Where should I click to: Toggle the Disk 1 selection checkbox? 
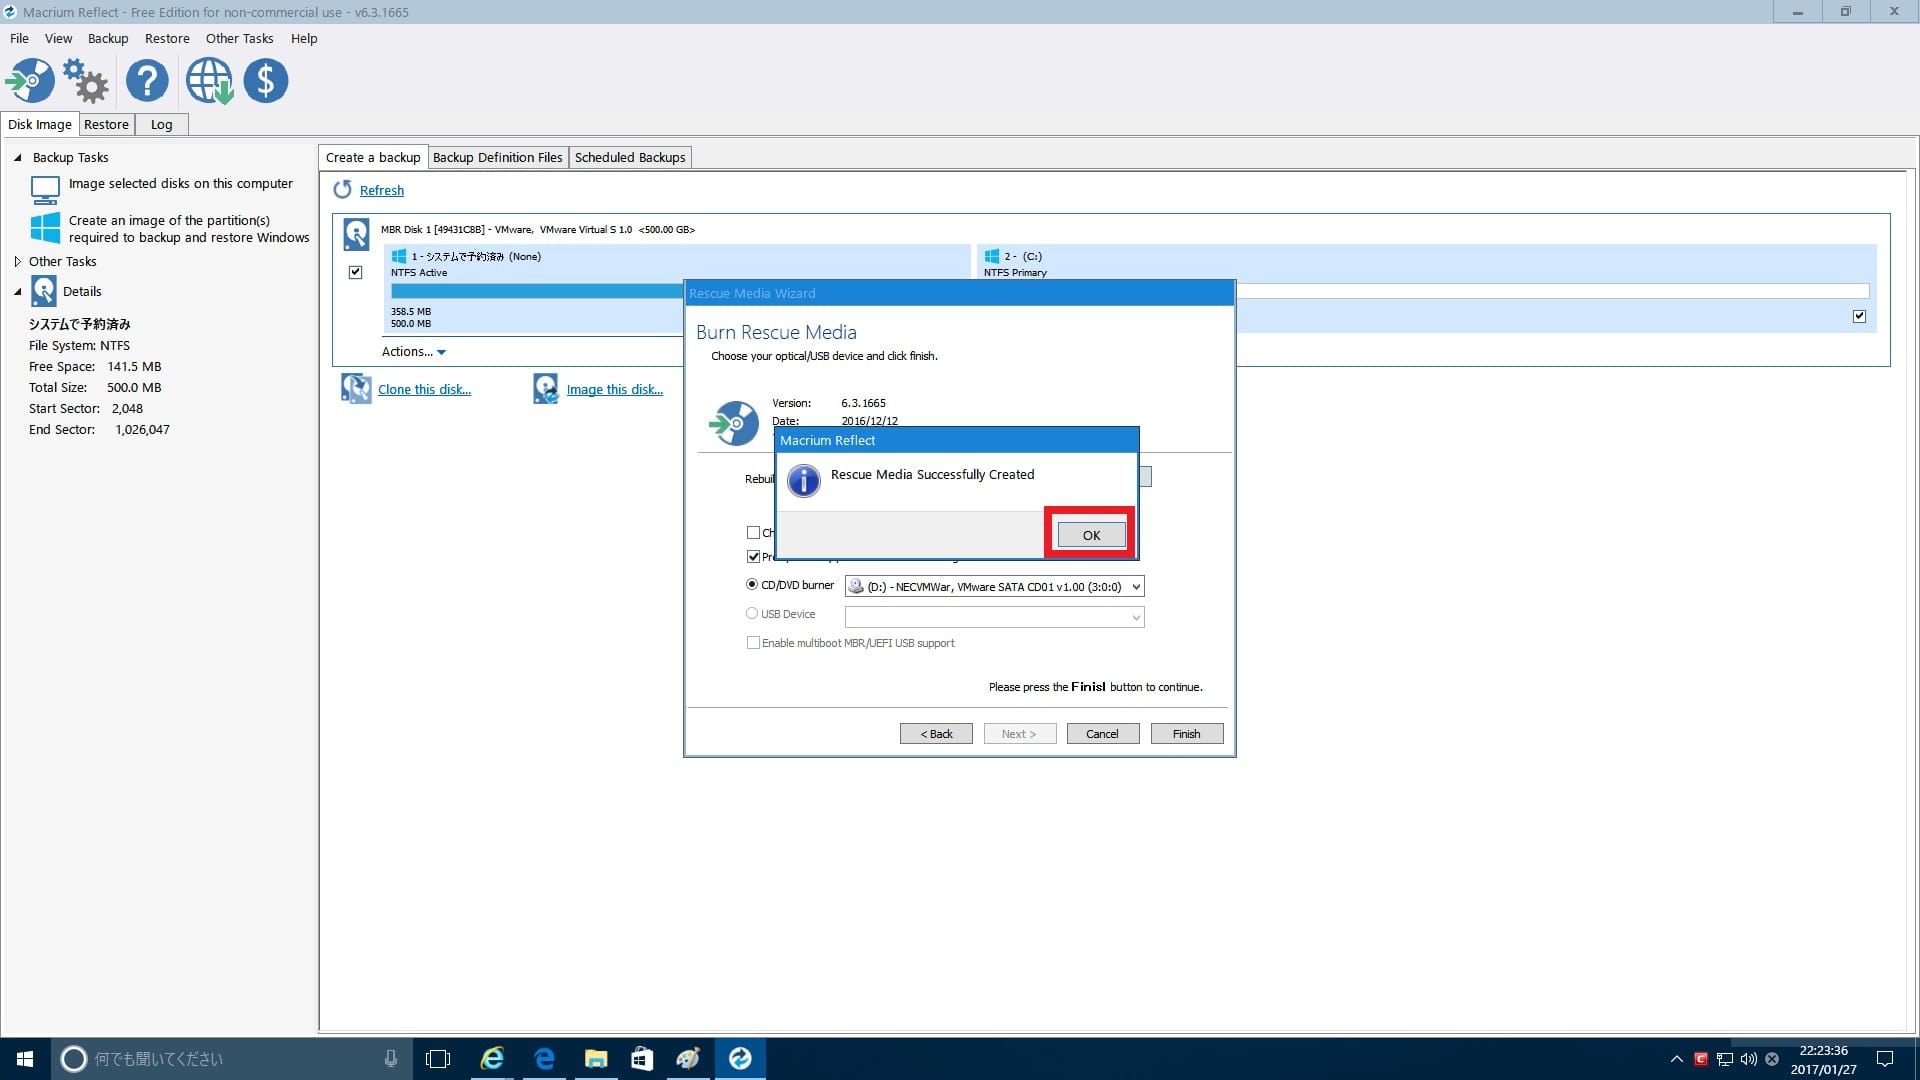click(x=355, y=272)
